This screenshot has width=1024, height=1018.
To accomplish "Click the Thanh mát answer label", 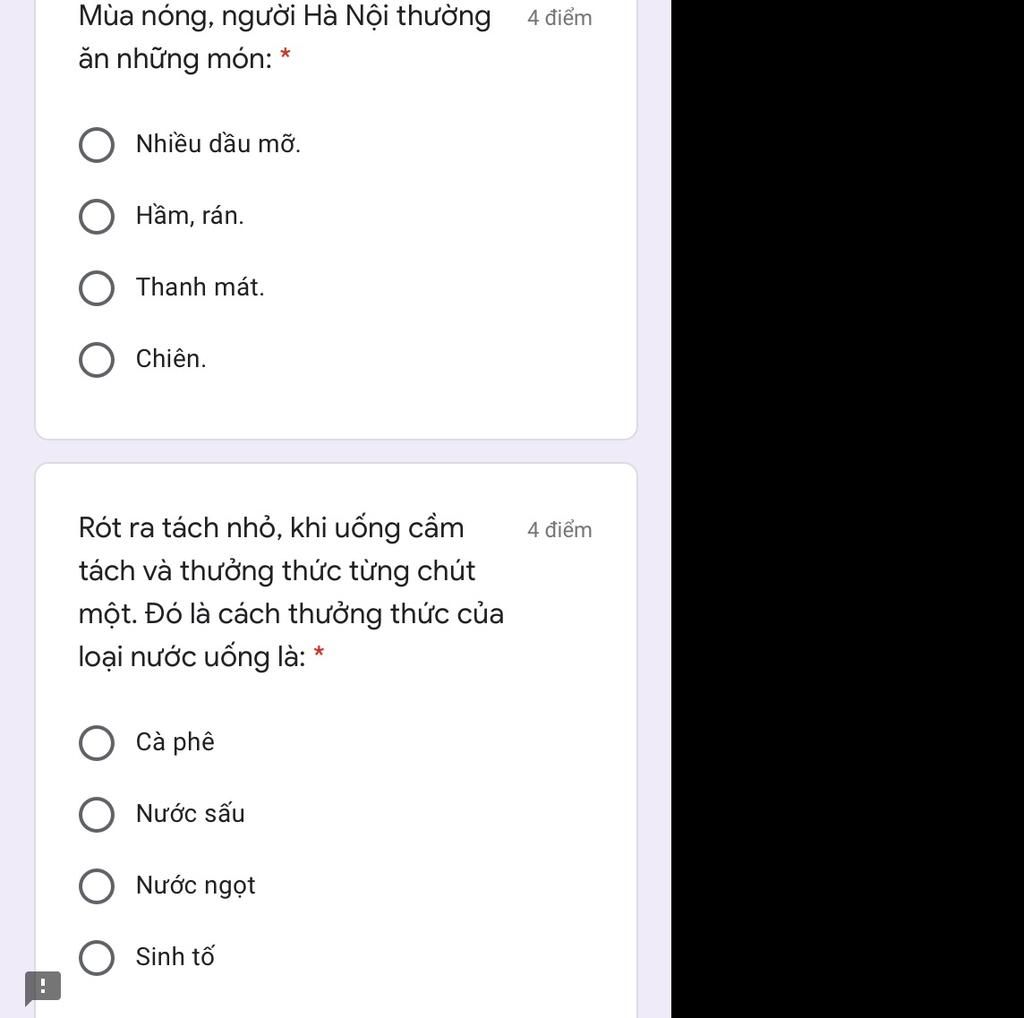I will [200, 287].
